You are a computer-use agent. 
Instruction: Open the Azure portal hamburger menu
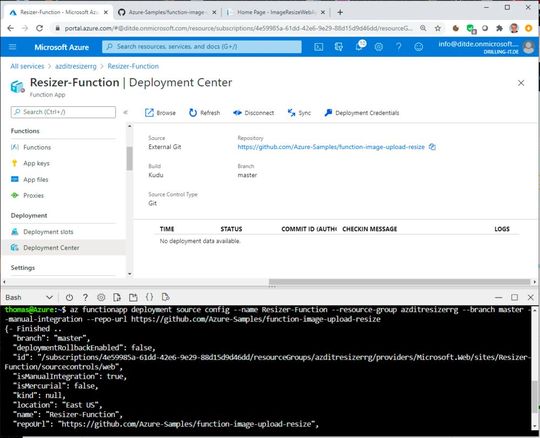click(12, 47)
